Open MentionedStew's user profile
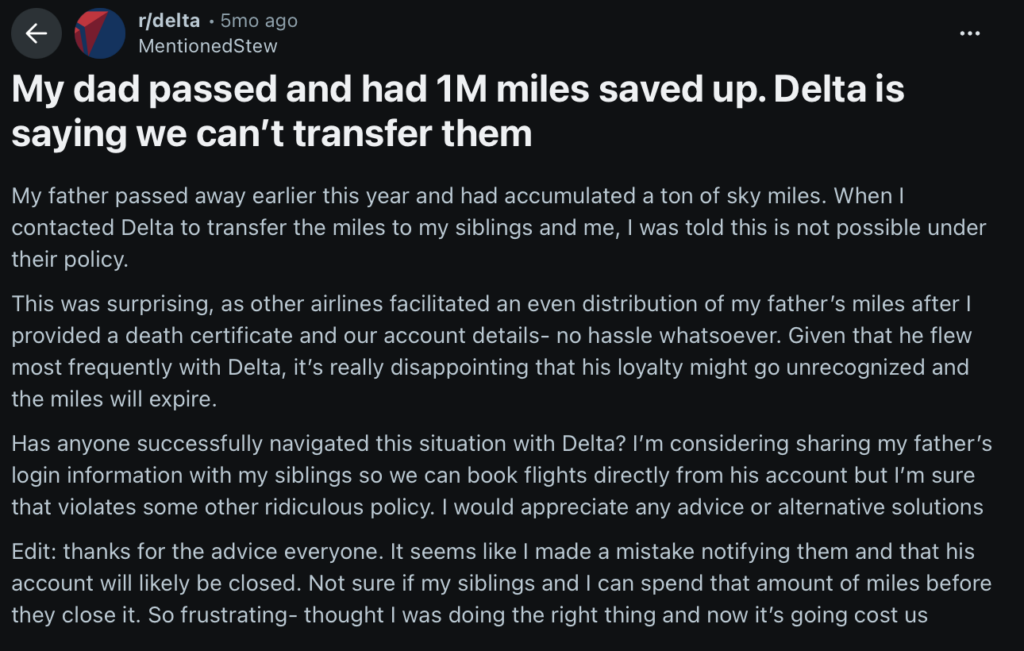This screenshot has width=1024, height=651. [207, 46]
